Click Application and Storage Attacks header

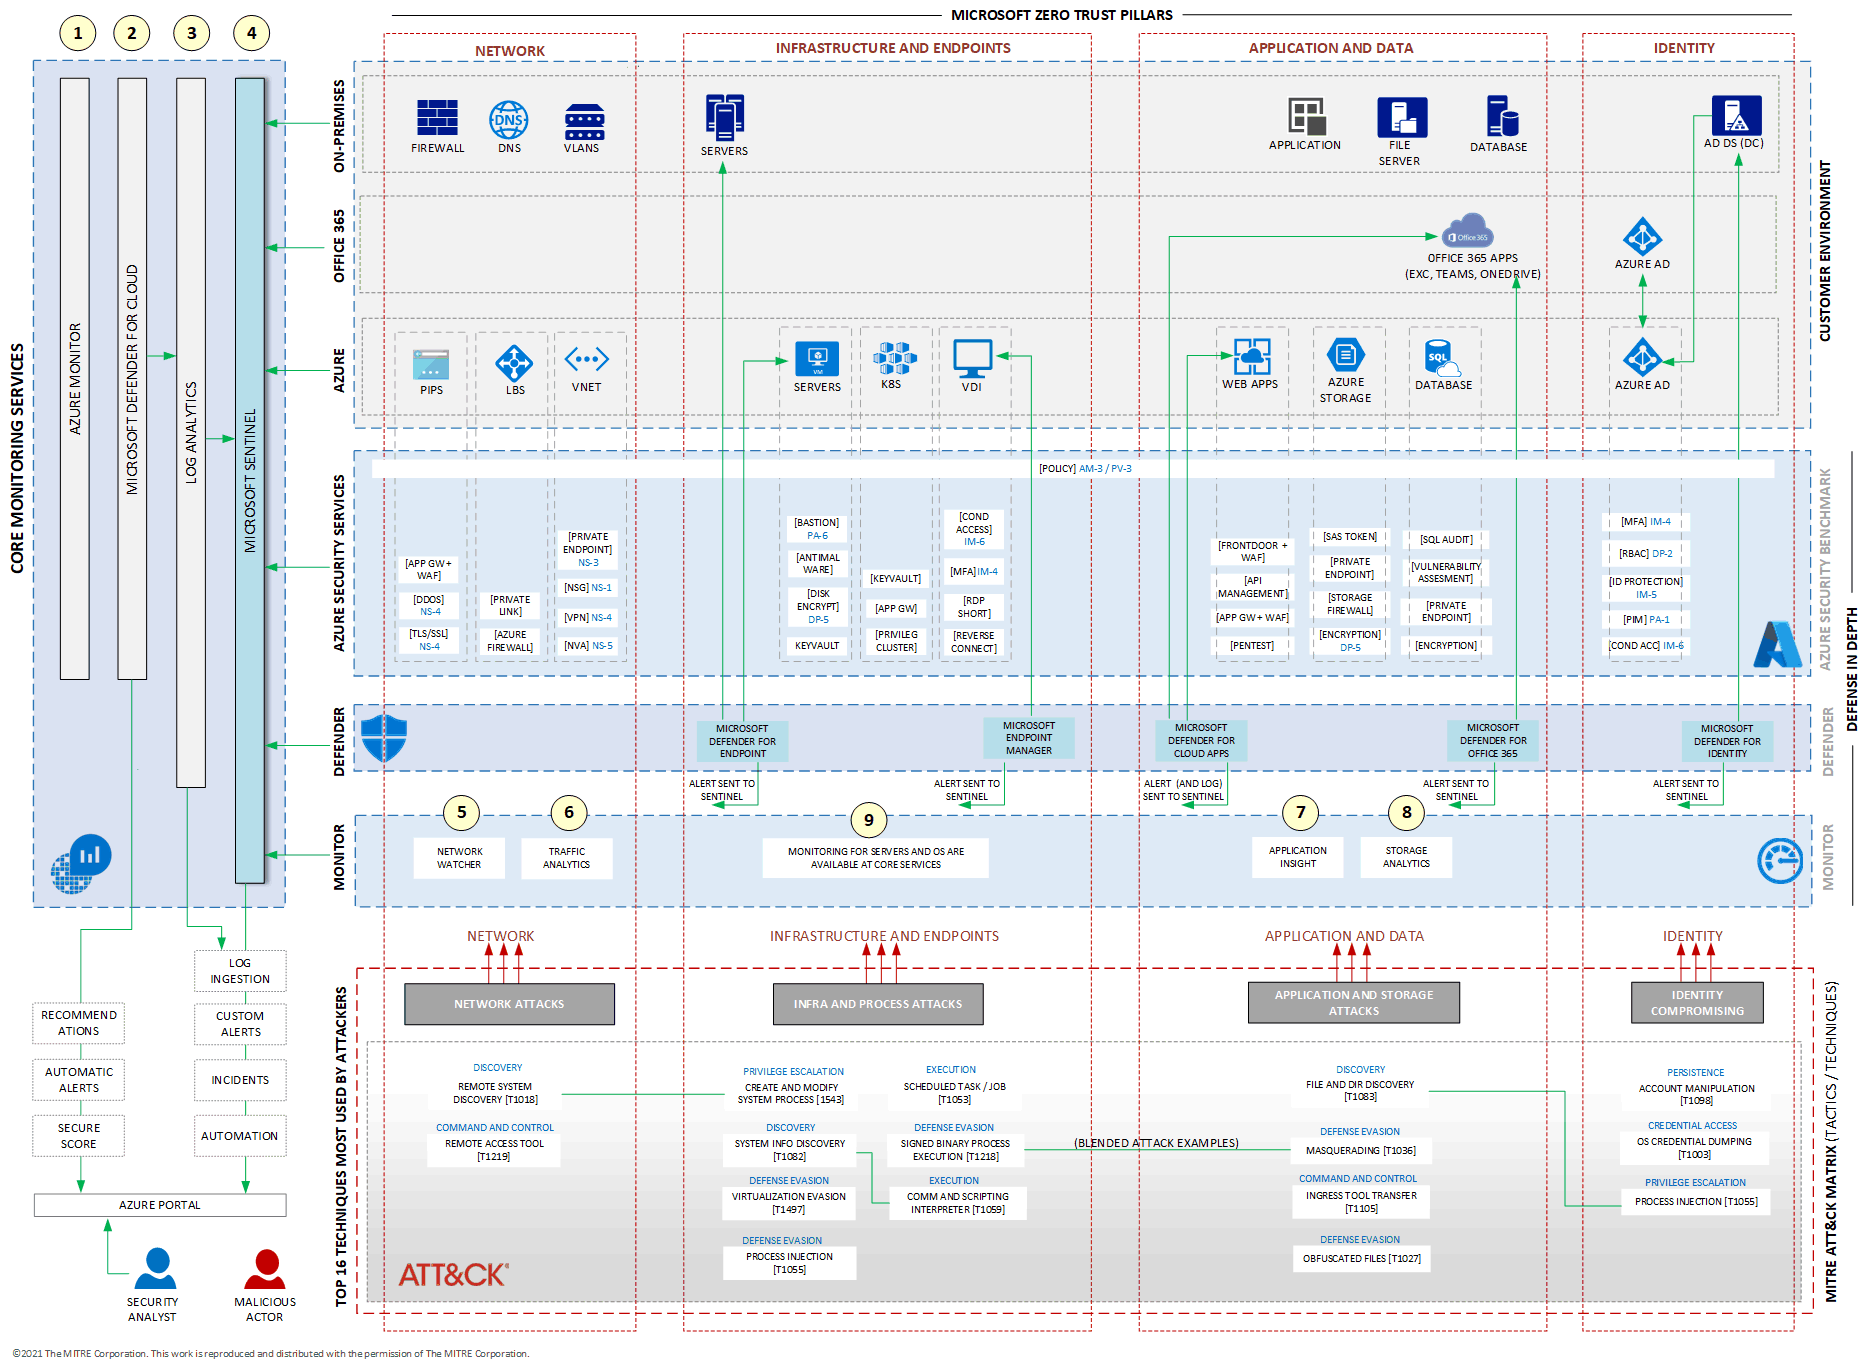(1354, 1003)
